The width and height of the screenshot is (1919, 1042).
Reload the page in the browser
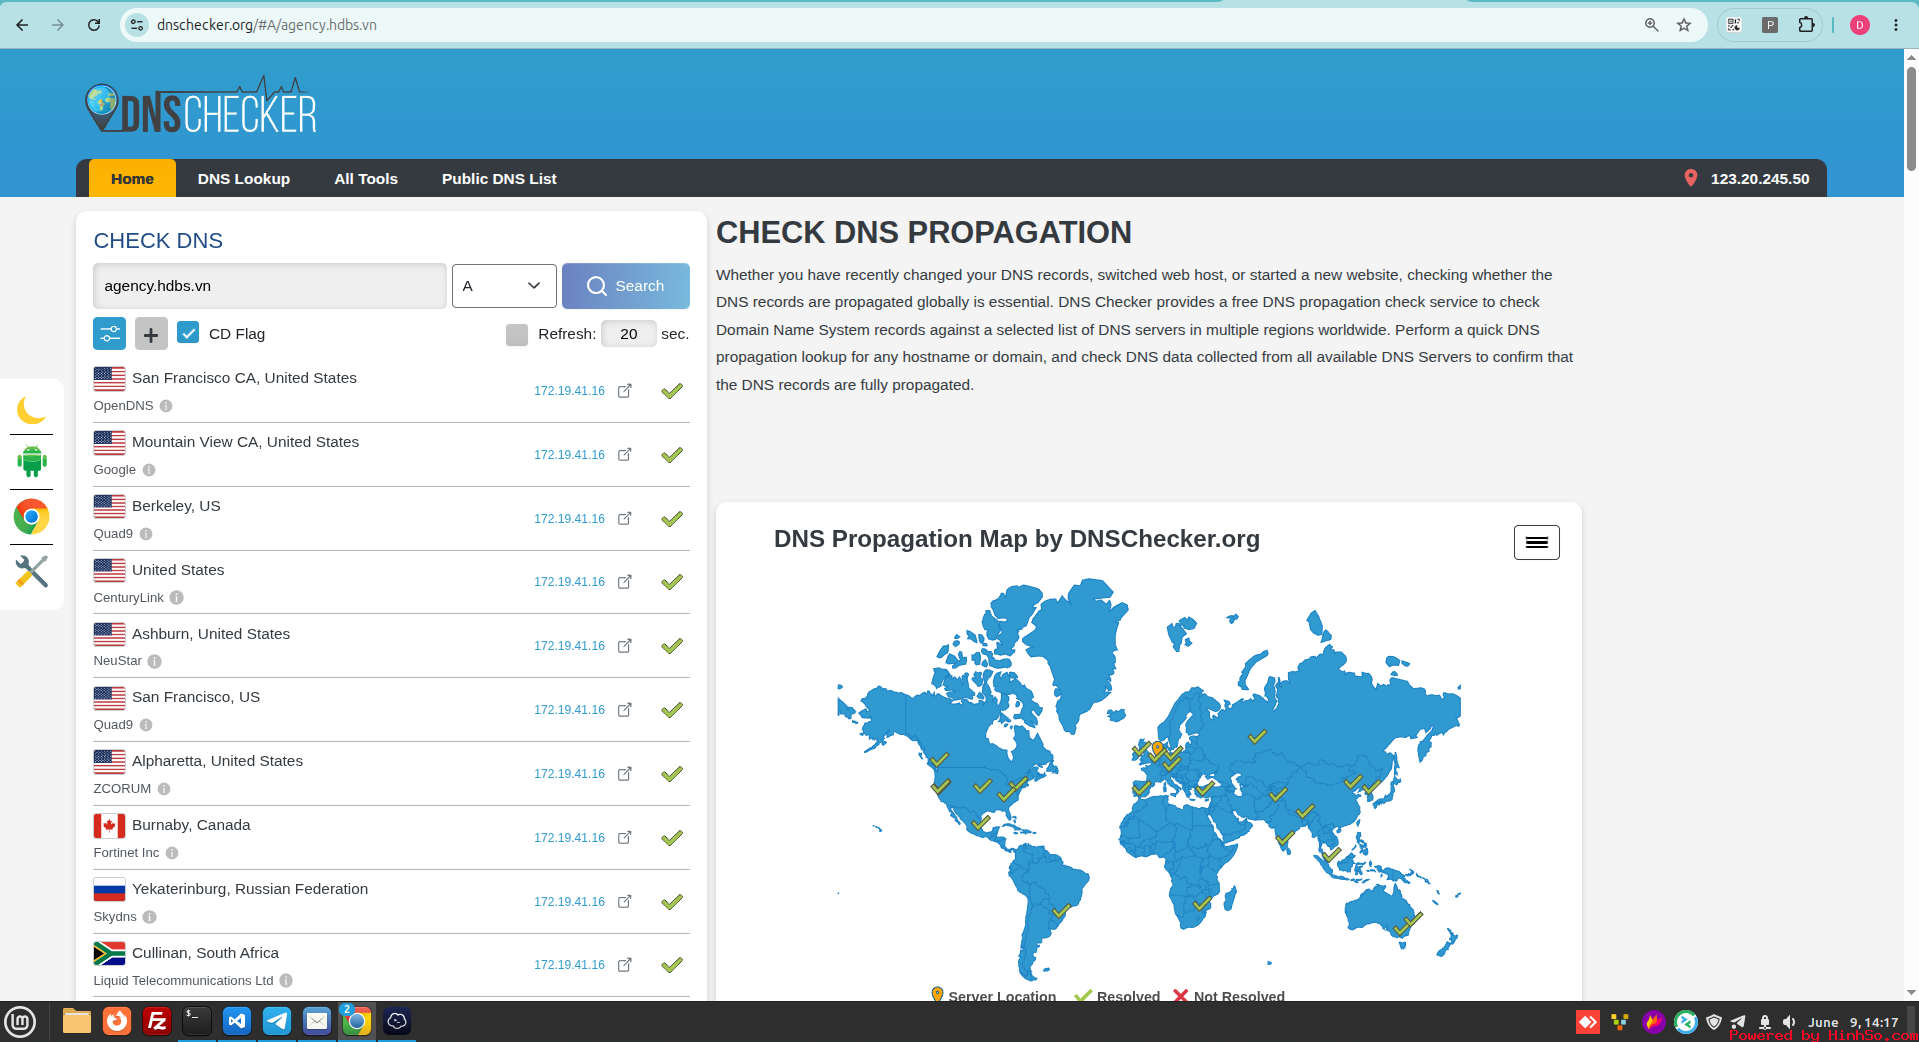[x=94, y=25]
